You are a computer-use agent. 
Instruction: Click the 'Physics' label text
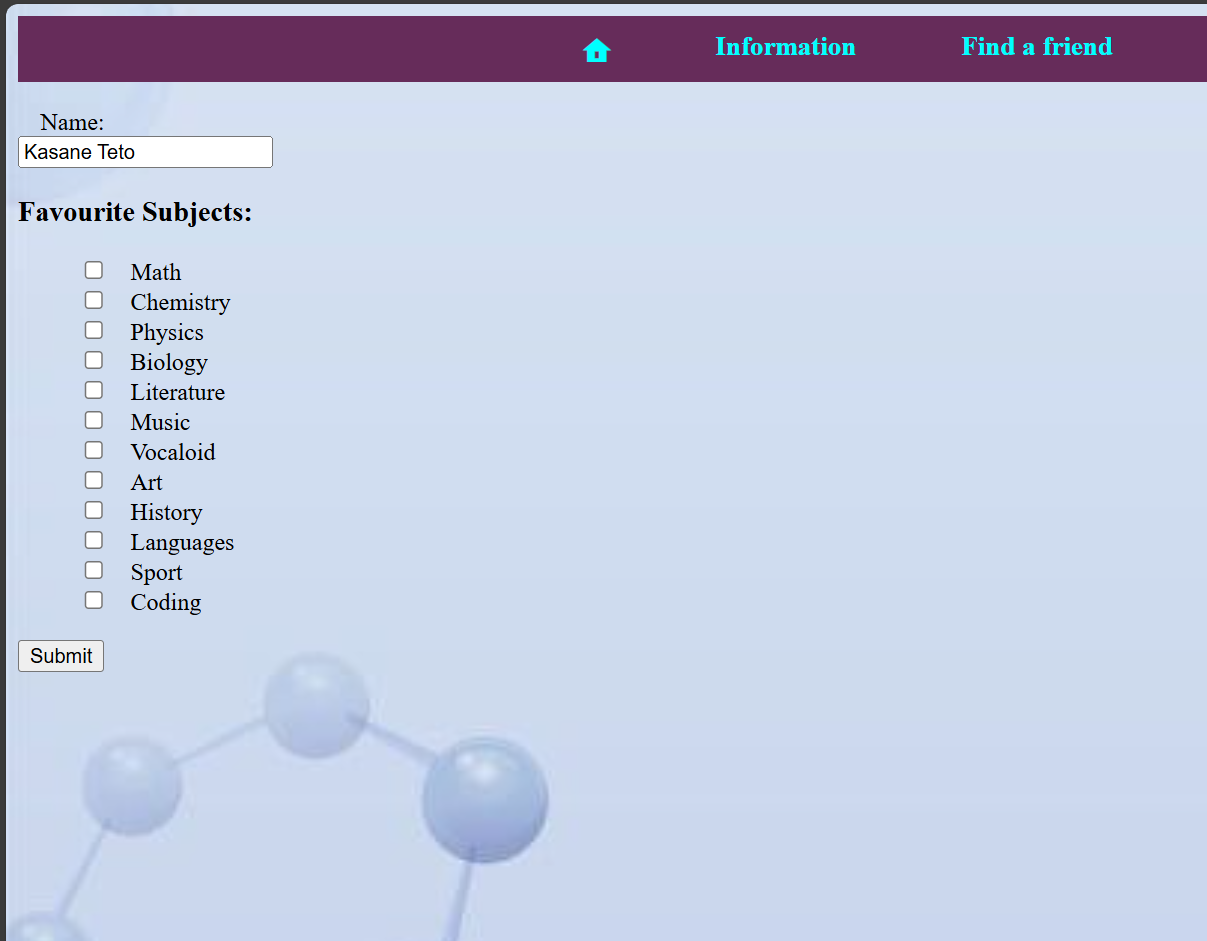tap(167, 332)
